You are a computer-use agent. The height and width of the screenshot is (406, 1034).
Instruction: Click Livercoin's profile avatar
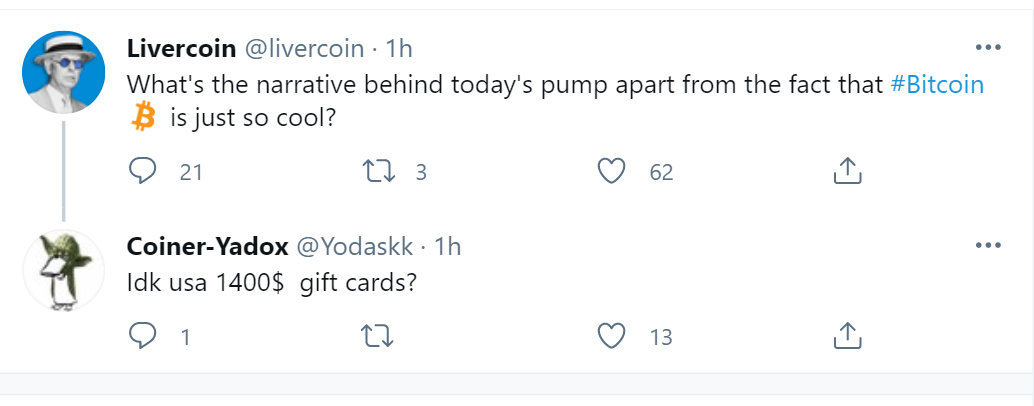click(63, 71)
